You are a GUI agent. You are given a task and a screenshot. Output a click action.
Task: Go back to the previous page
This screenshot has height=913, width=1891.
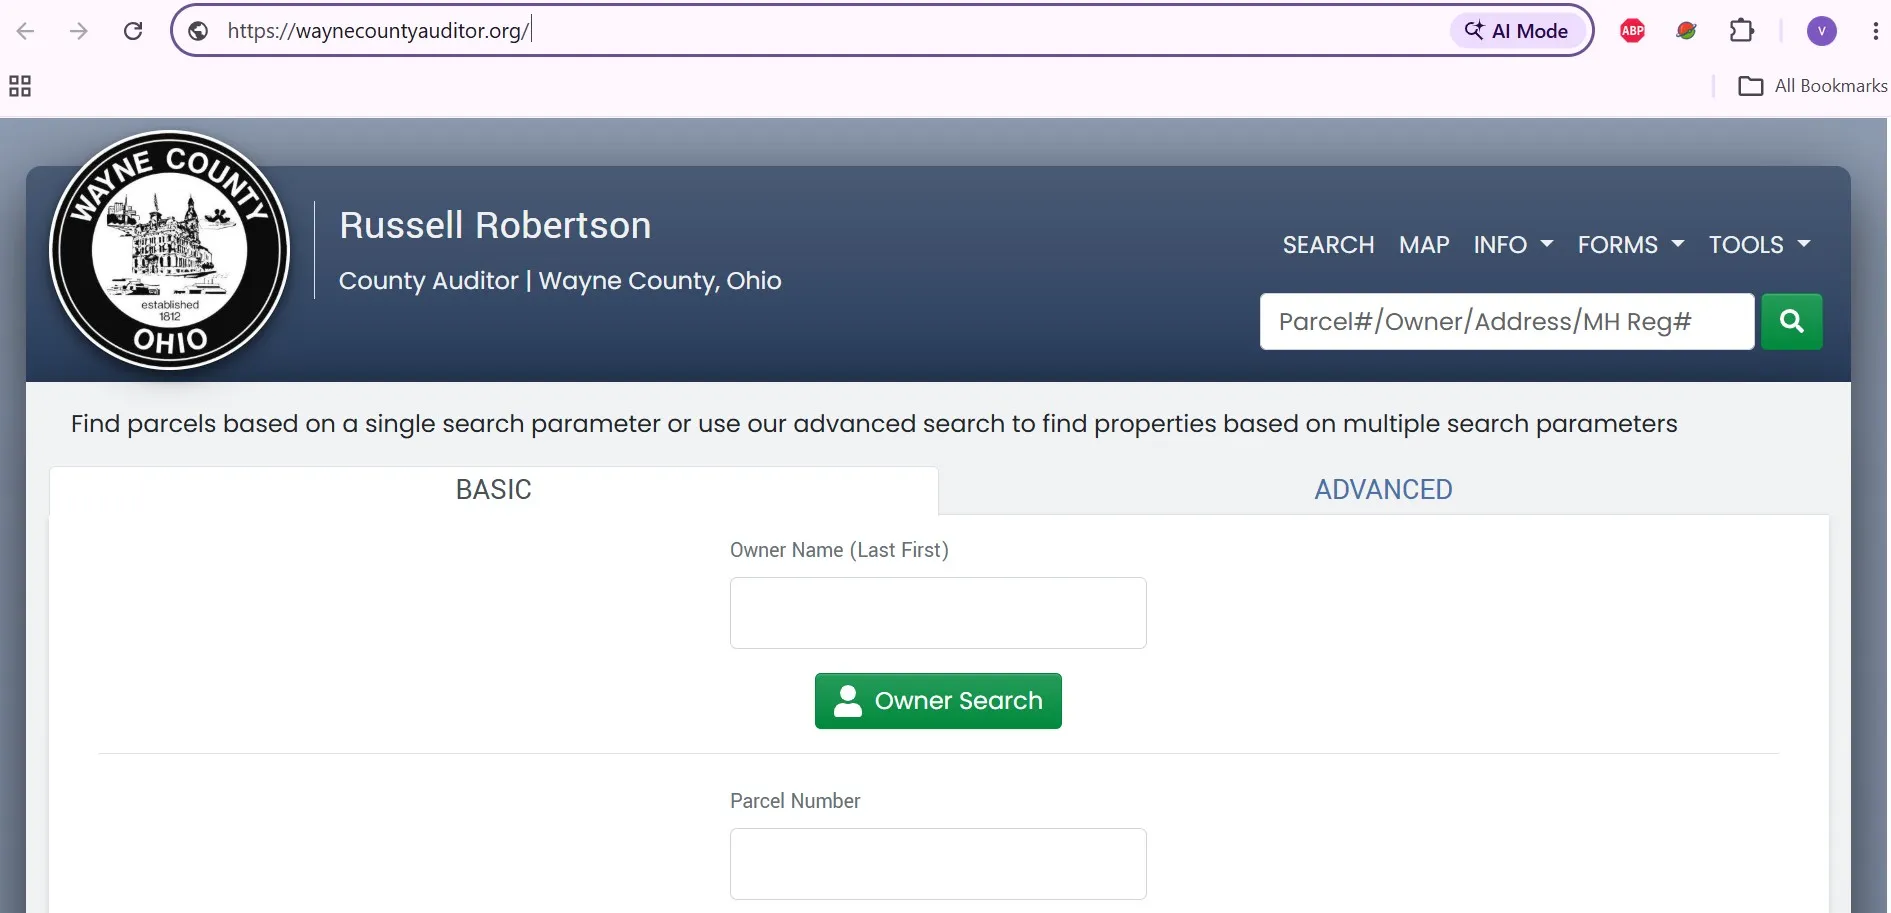[26, 31]
